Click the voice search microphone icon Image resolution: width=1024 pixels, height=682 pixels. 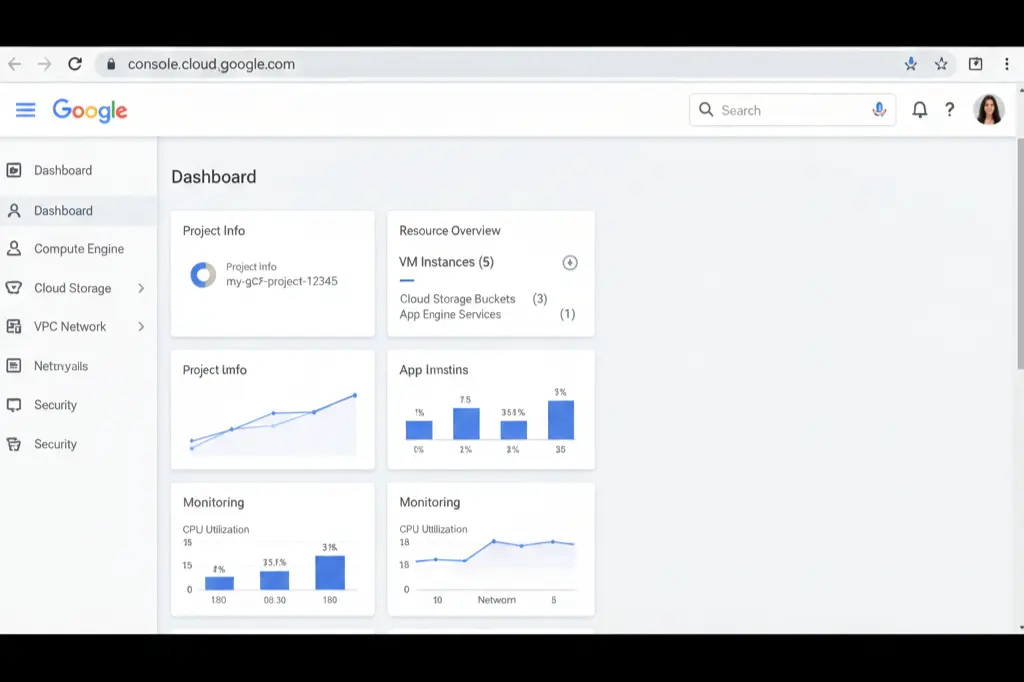click(x=879, y=110)
